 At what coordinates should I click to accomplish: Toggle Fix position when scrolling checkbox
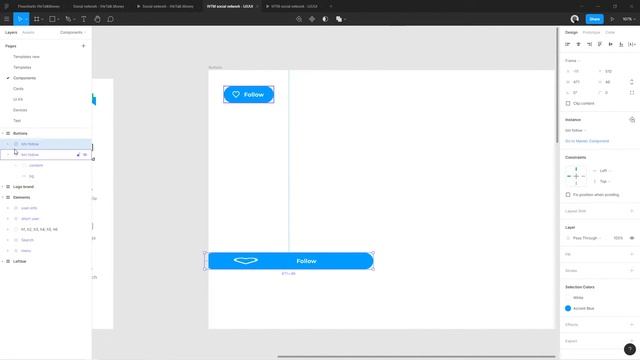coord(568,195)
